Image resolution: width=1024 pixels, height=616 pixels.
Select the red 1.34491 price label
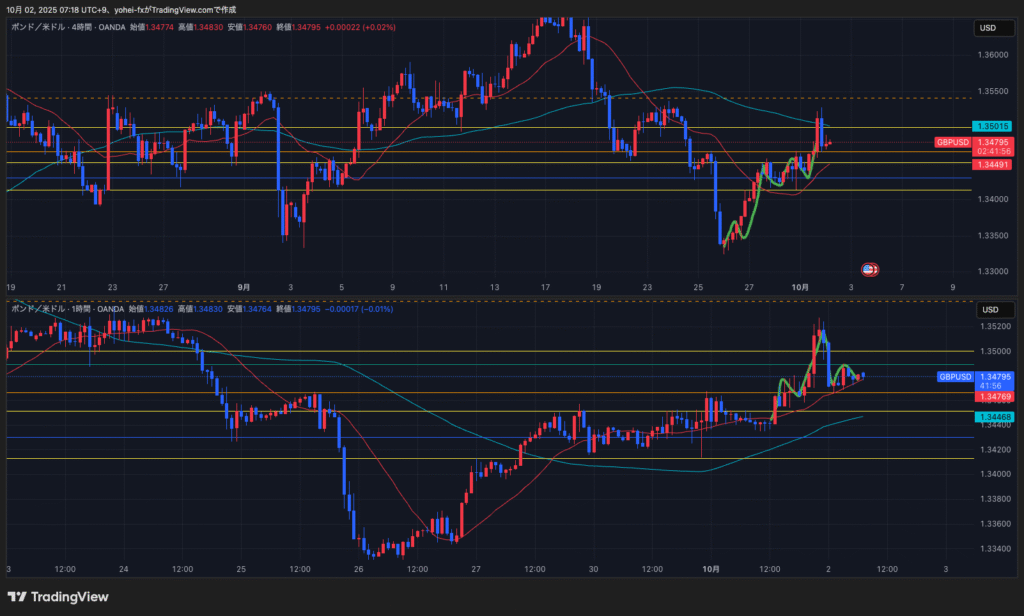pos(994,163)
